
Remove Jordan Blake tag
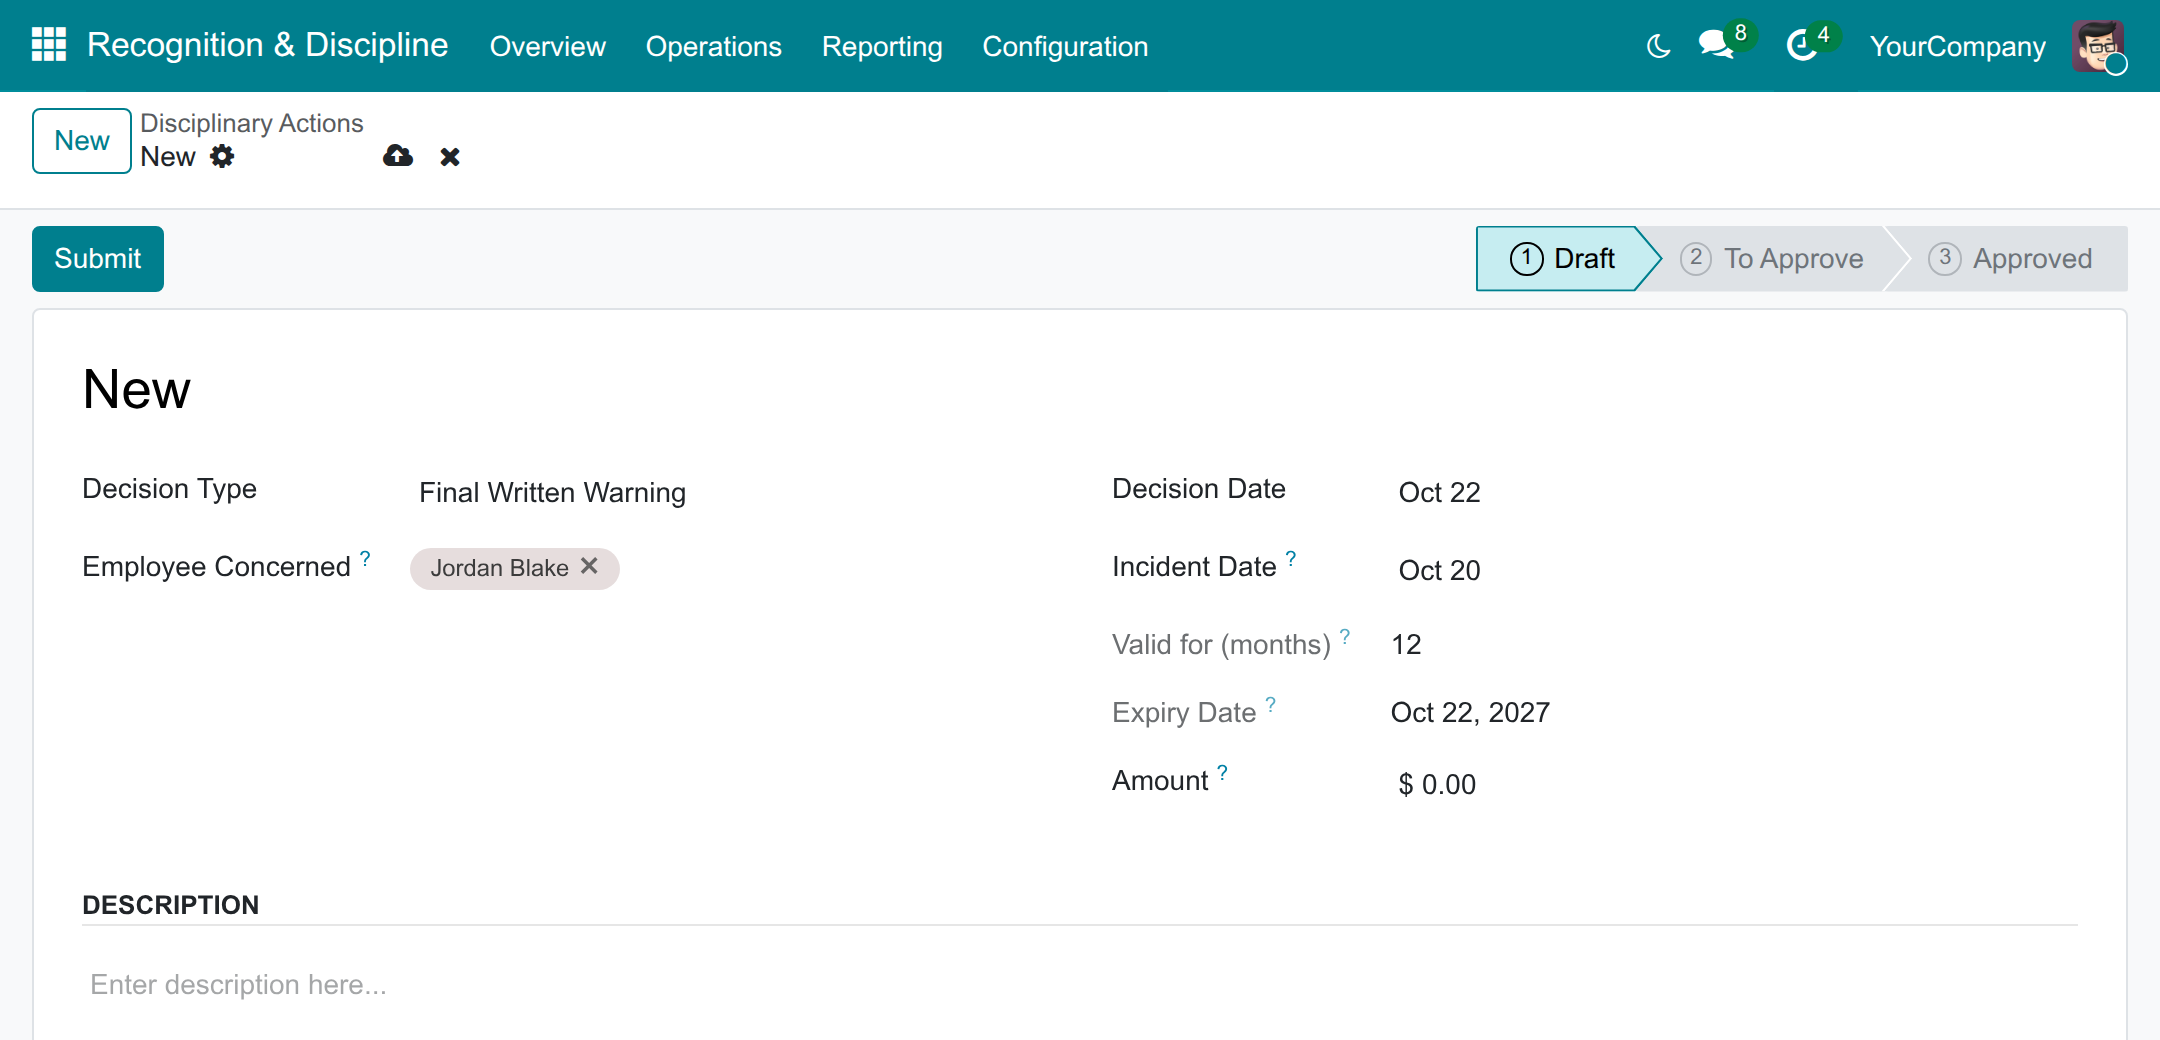coord(590,566)
